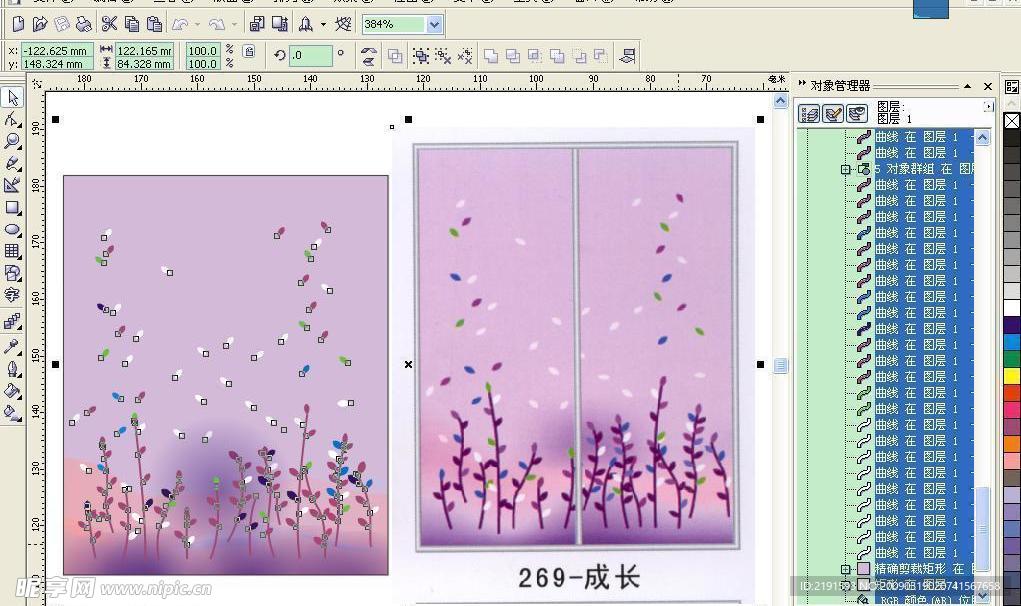Select the Pick arrow tool

(12, 98)
